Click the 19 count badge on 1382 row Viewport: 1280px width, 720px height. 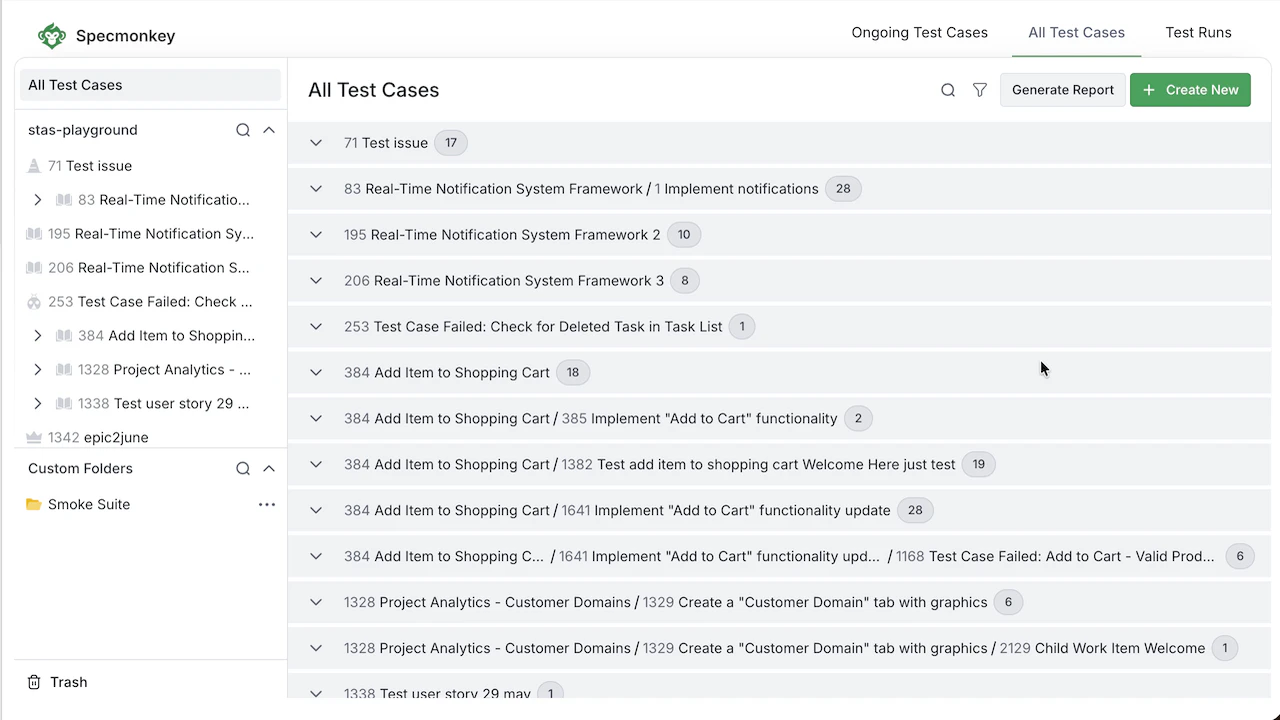coord(979,465)
